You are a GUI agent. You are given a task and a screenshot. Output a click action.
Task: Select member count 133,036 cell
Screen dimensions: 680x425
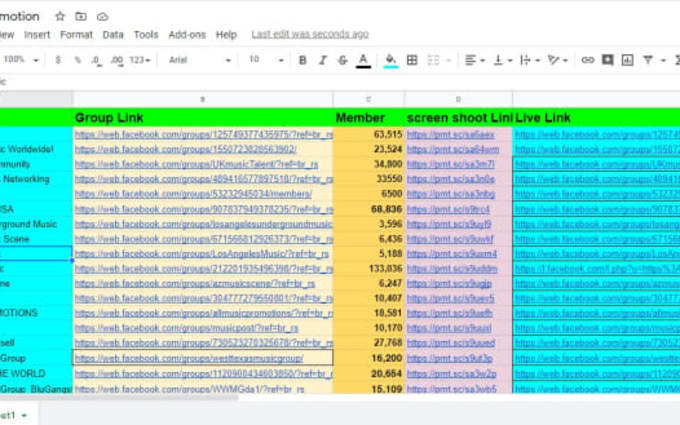tap(369, 269)
